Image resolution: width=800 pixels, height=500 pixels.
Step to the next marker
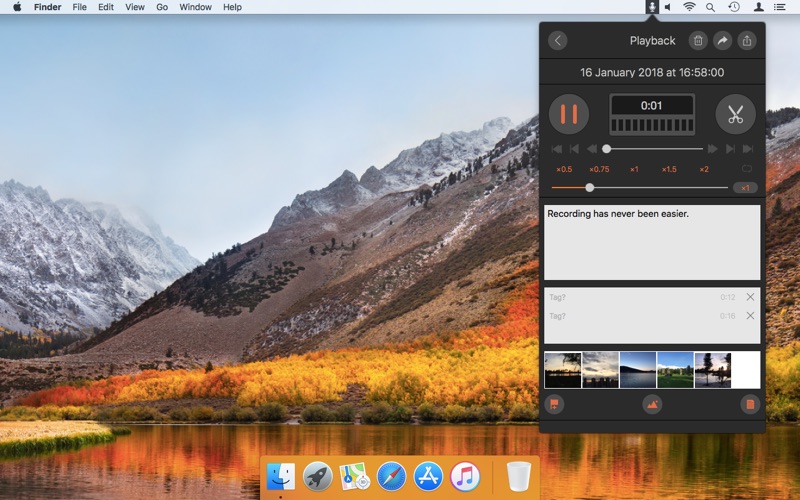730,149
